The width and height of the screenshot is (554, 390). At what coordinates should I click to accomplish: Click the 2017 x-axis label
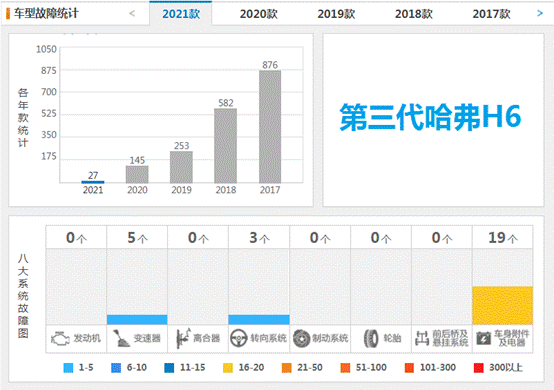(270, 190)
